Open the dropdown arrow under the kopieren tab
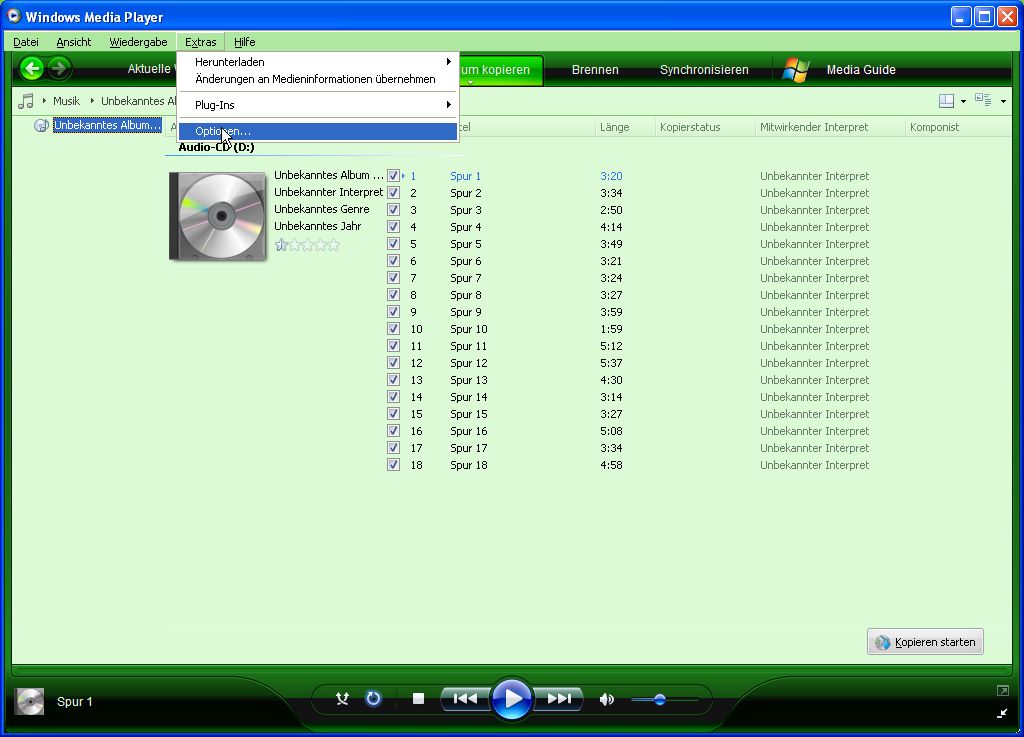 pos(470,82)
